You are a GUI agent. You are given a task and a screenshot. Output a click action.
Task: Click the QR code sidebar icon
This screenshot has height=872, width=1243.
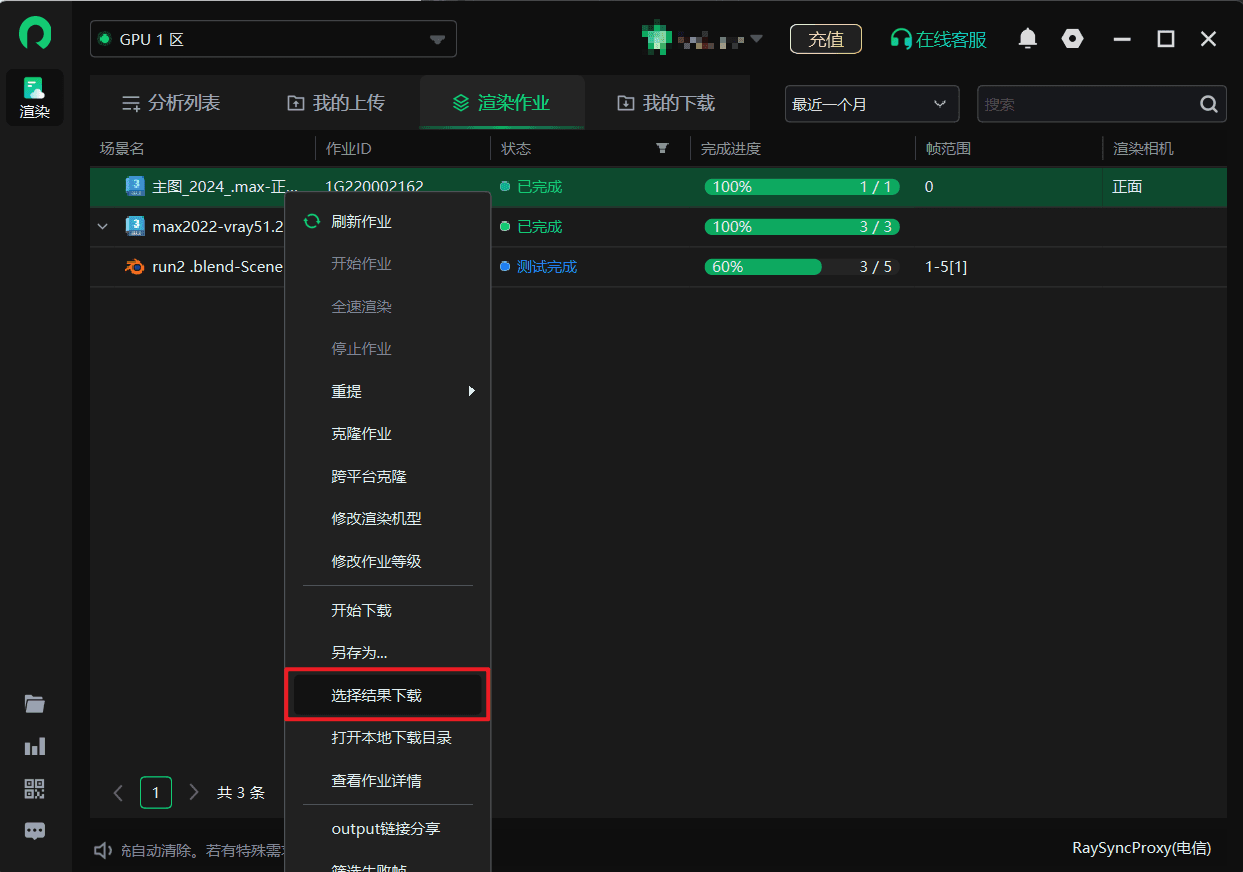tap(34, 788)
